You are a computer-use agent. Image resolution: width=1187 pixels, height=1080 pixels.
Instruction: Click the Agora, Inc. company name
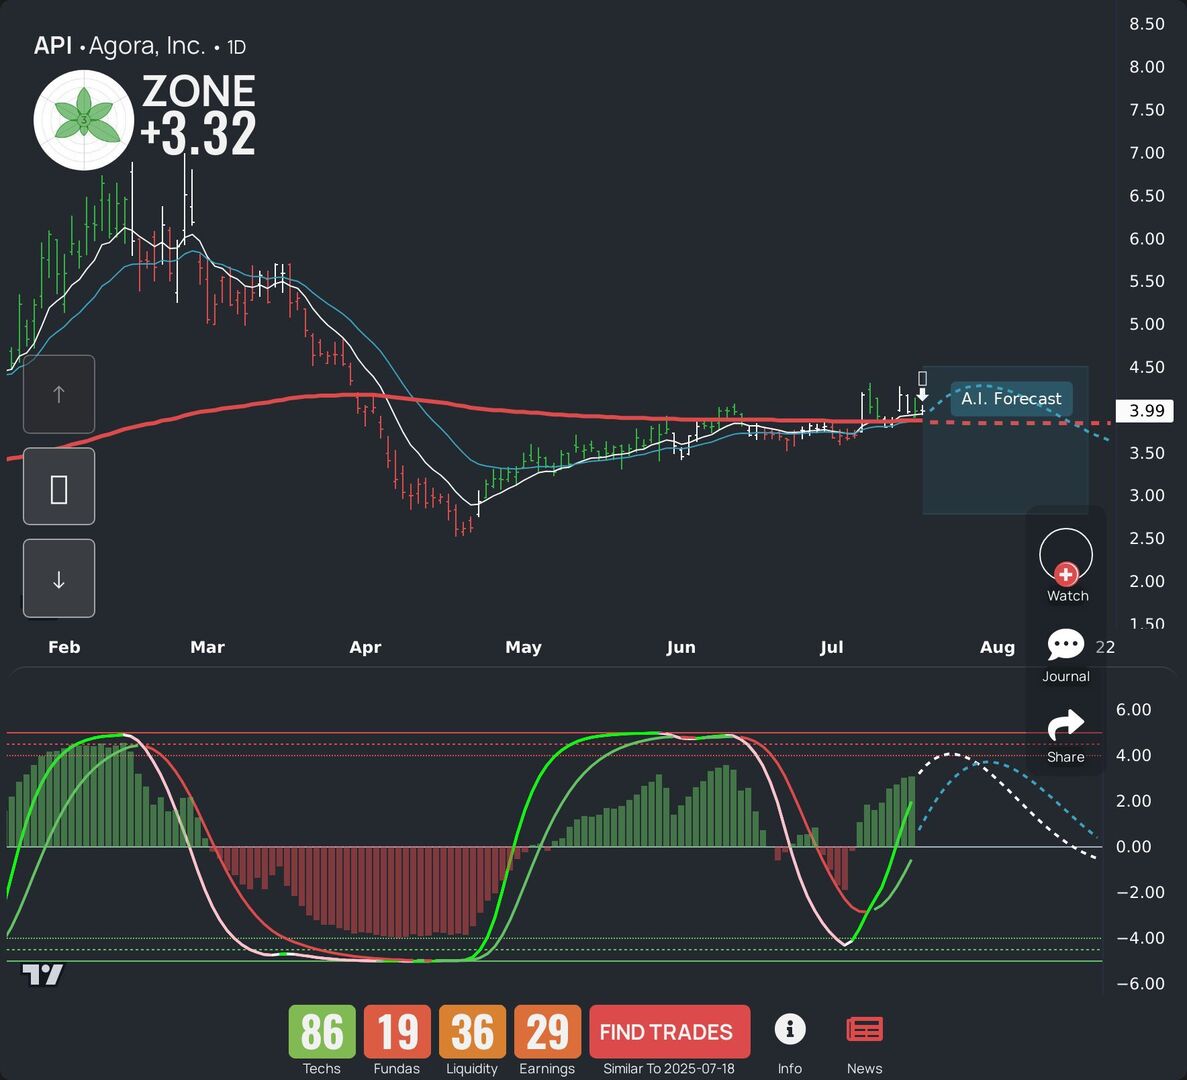(x=147, y=46)
